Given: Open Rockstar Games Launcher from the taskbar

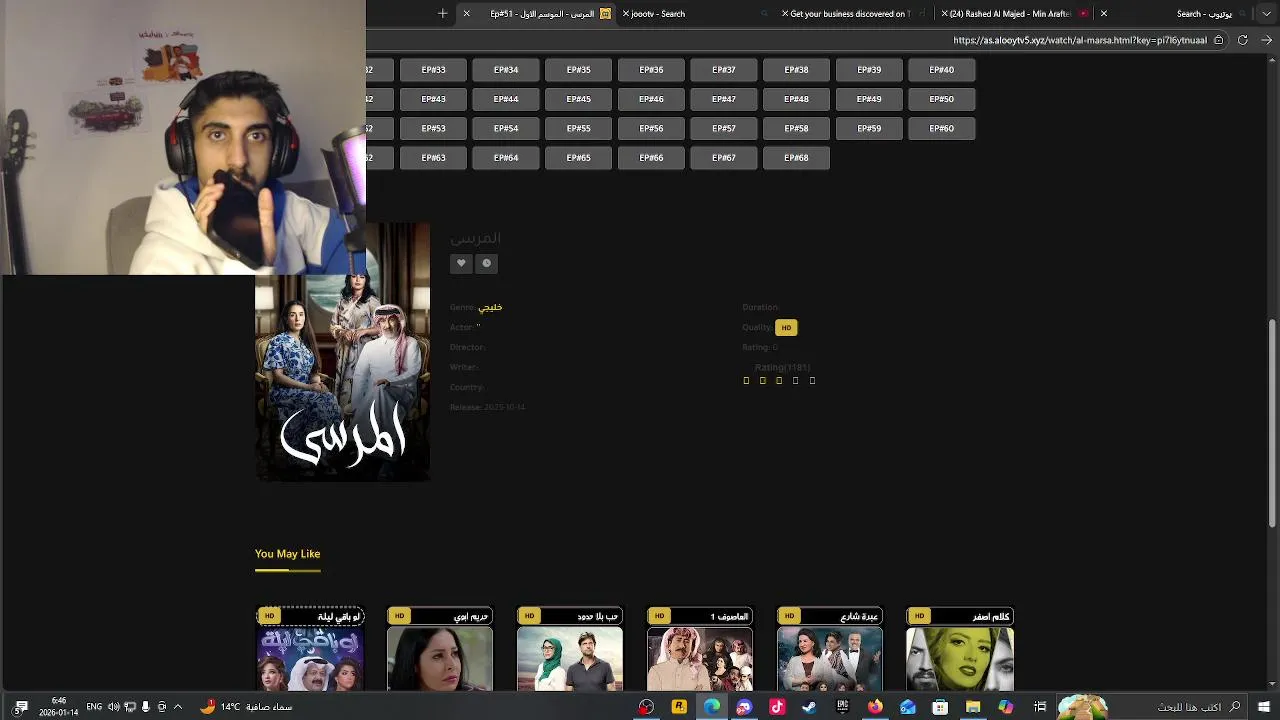Looking at the screenshot, I should point(679,707).
